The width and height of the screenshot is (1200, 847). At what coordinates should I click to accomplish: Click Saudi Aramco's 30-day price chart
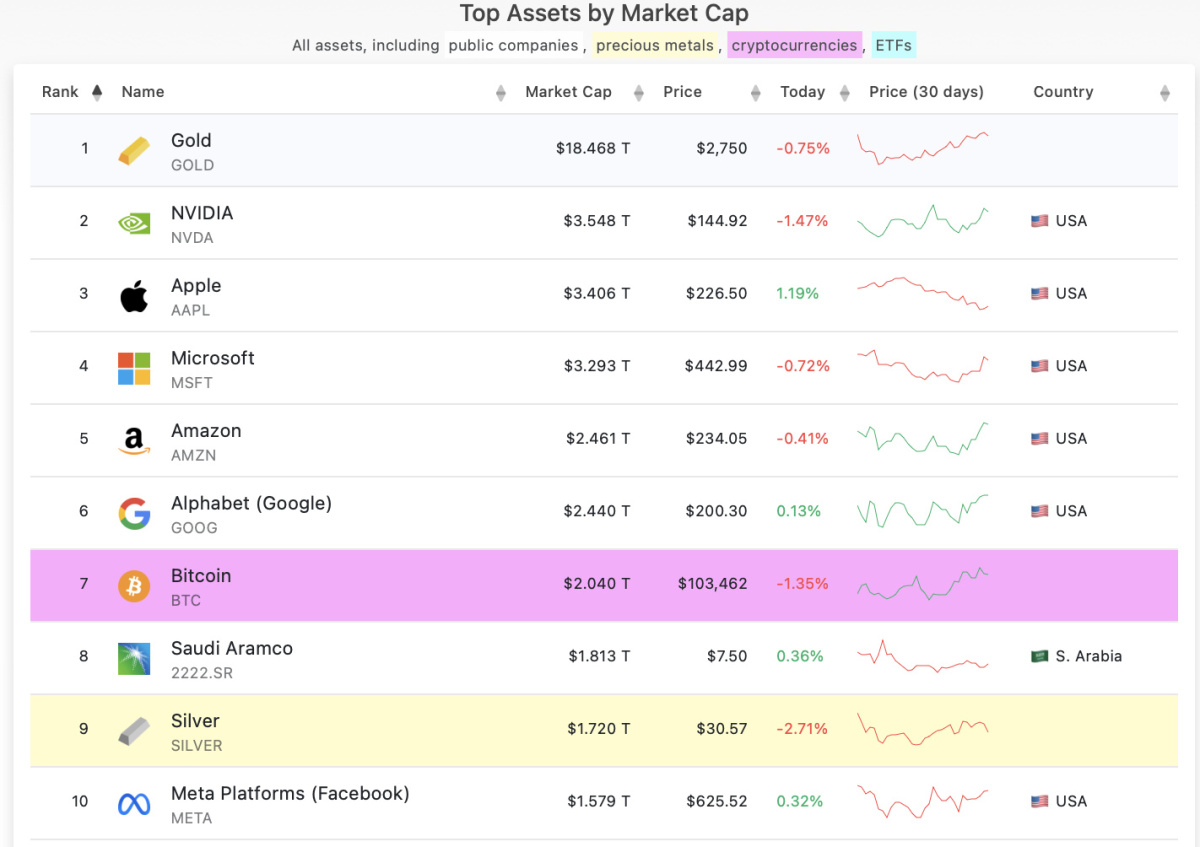[923, 656]
